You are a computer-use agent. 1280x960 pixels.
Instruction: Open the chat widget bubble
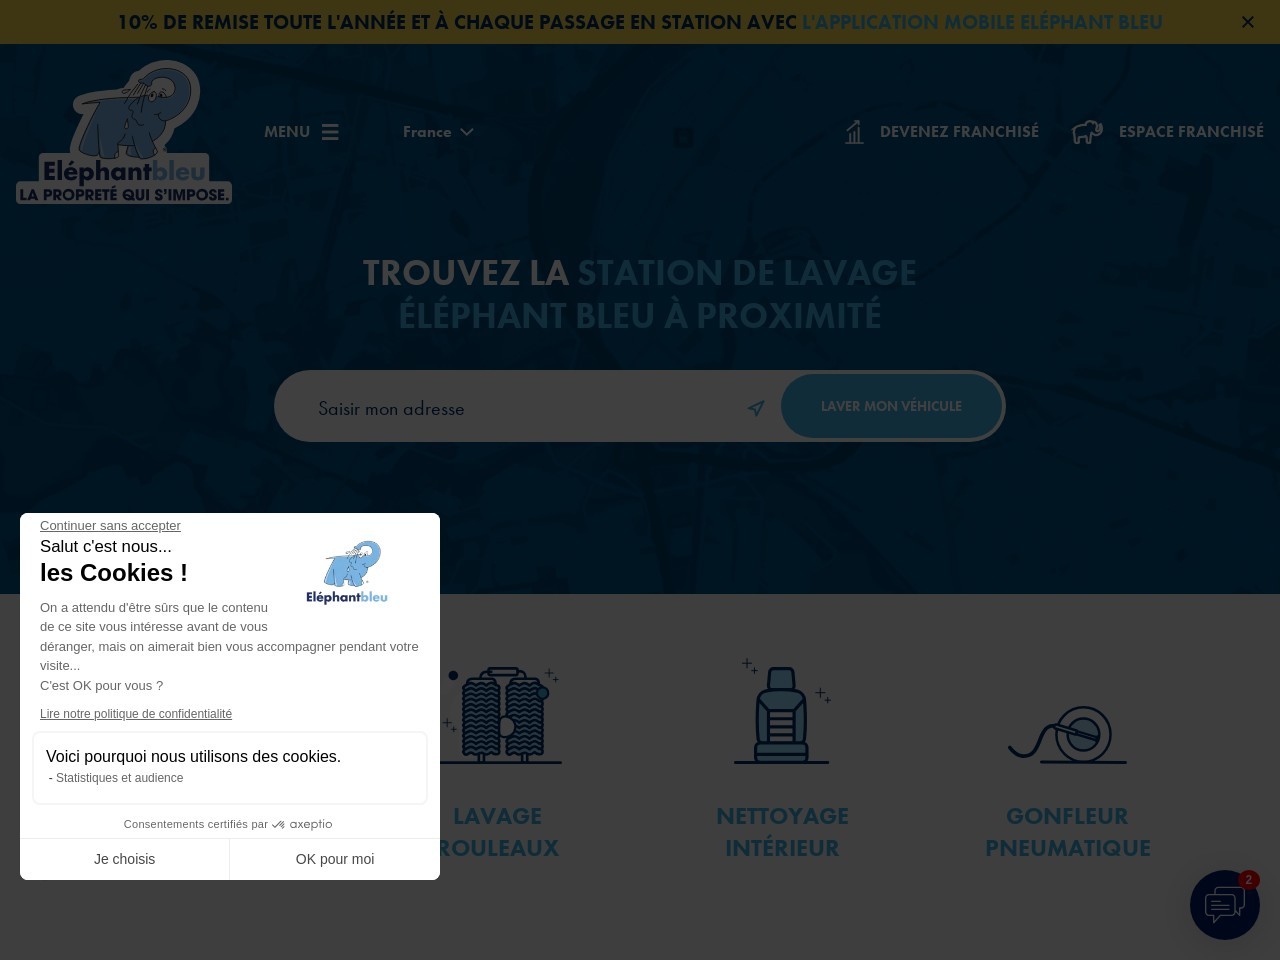1225,905
